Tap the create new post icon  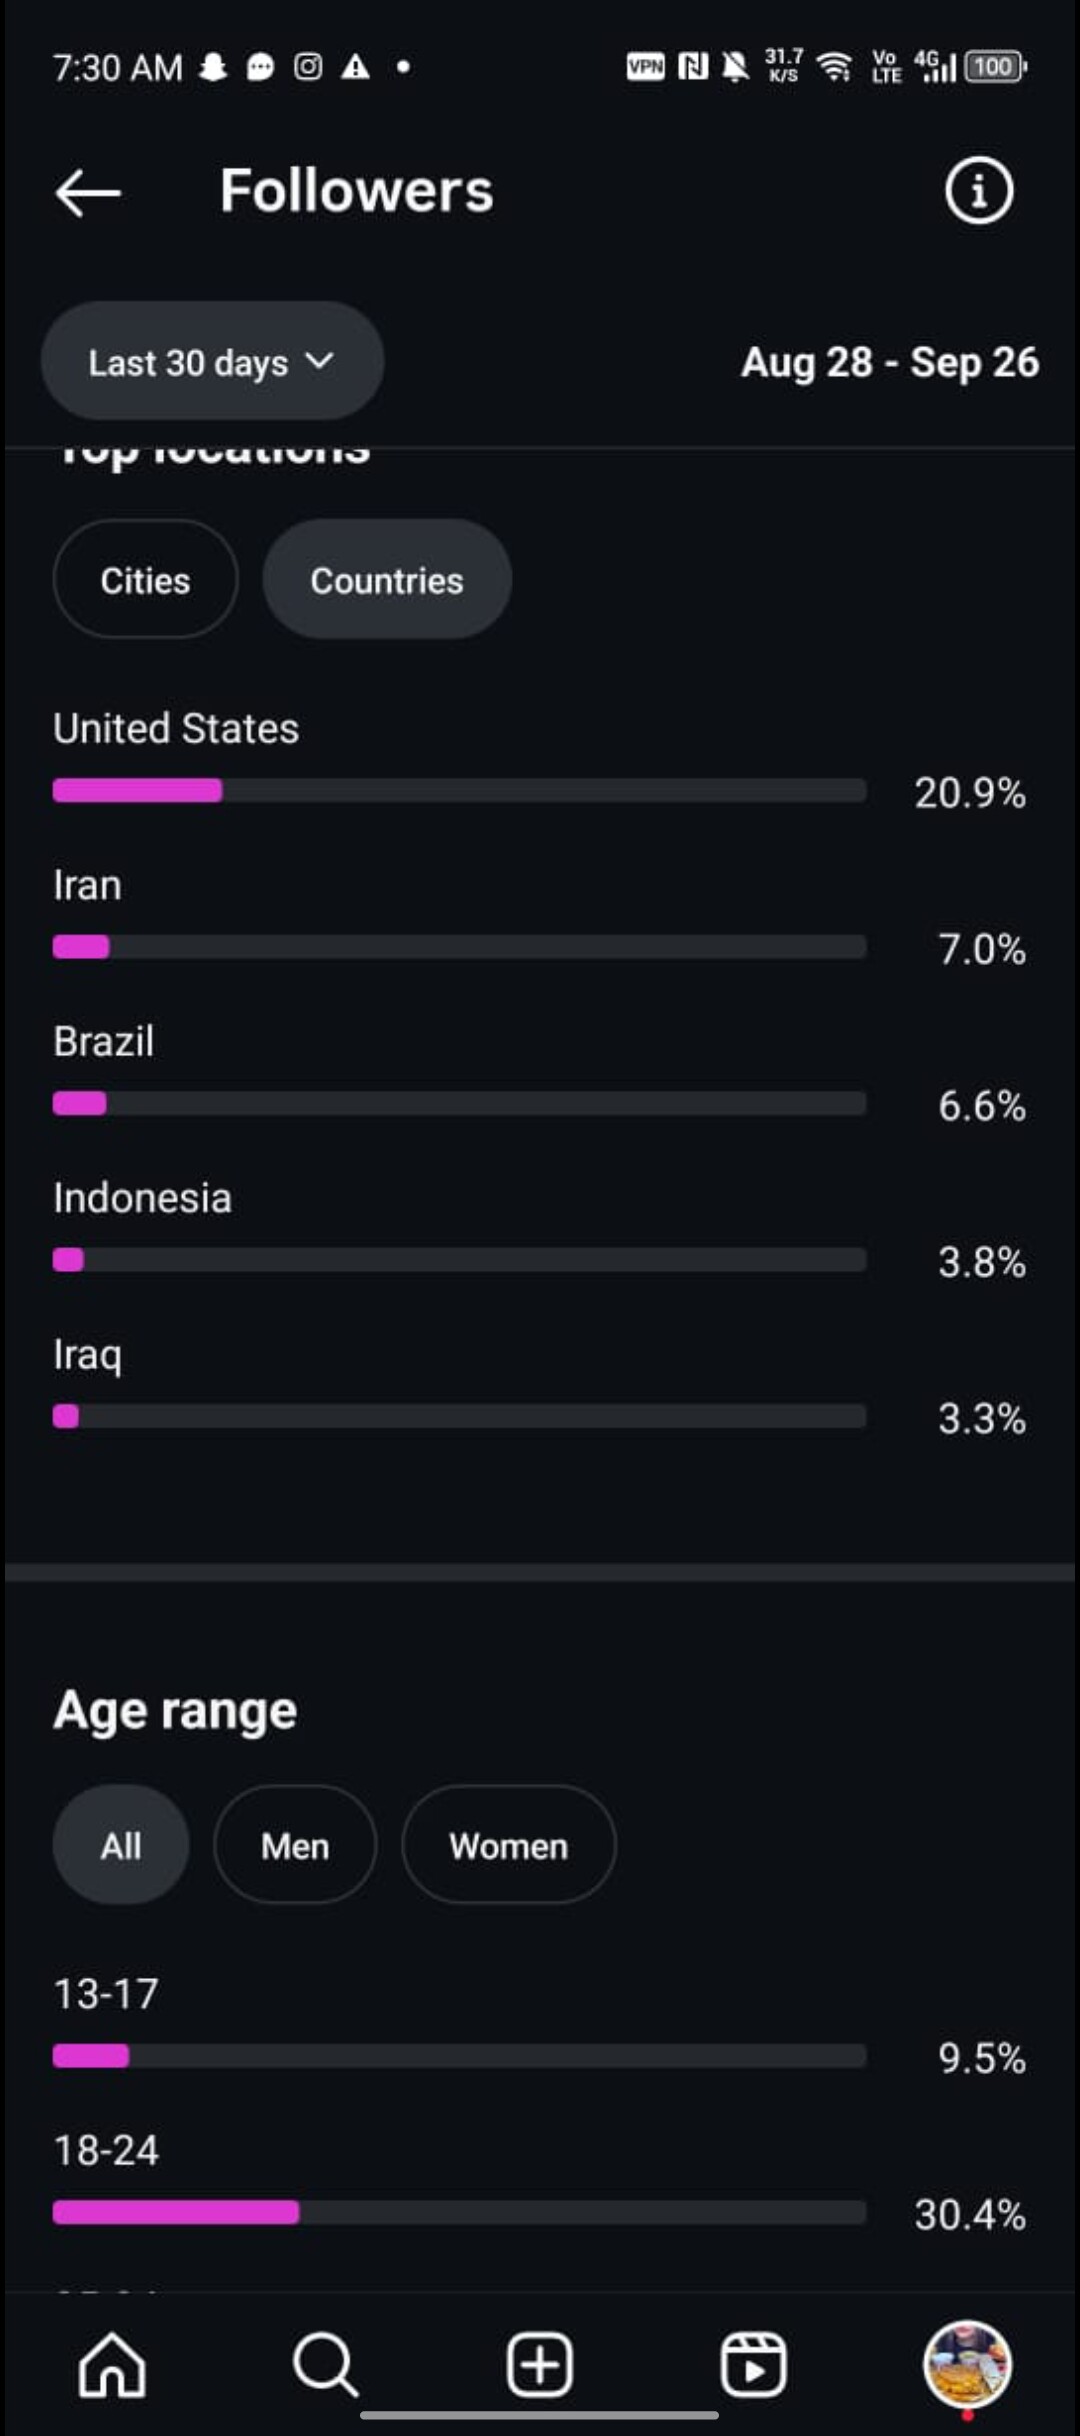click(x=539, y=2366)
